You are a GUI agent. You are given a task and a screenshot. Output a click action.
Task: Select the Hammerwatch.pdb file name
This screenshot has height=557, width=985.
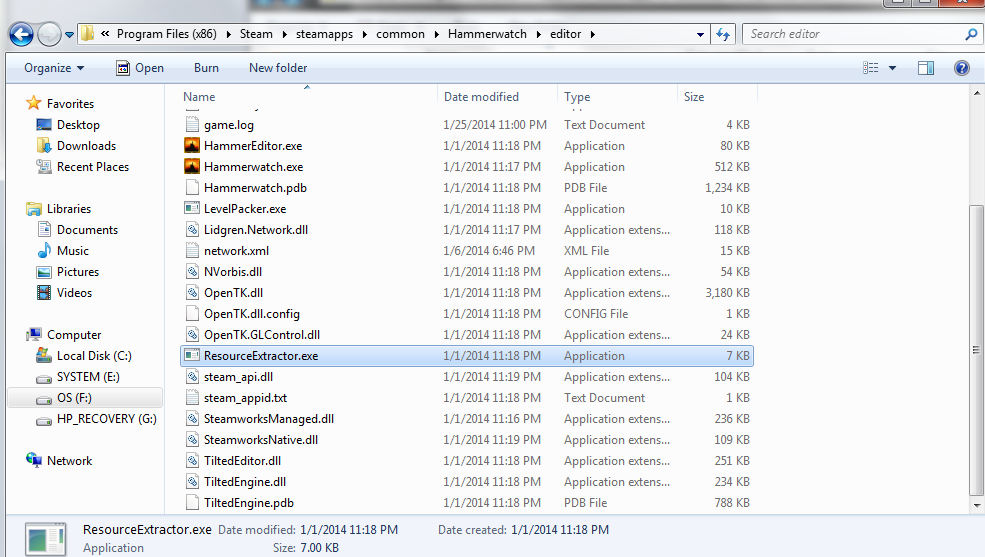[x=255, y=188]
